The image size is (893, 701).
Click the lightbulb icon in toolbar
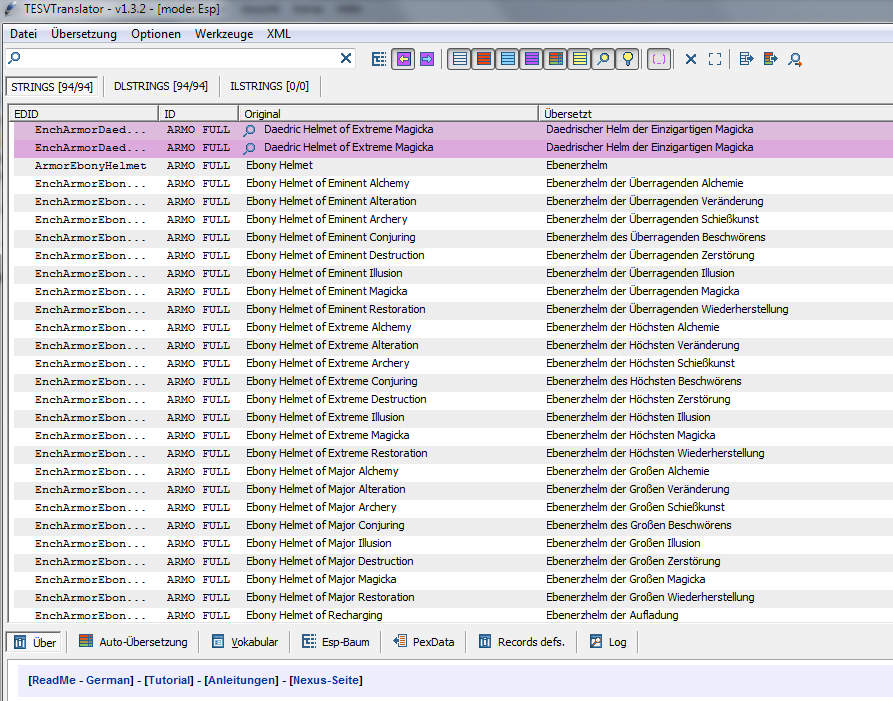click(627, 59)
